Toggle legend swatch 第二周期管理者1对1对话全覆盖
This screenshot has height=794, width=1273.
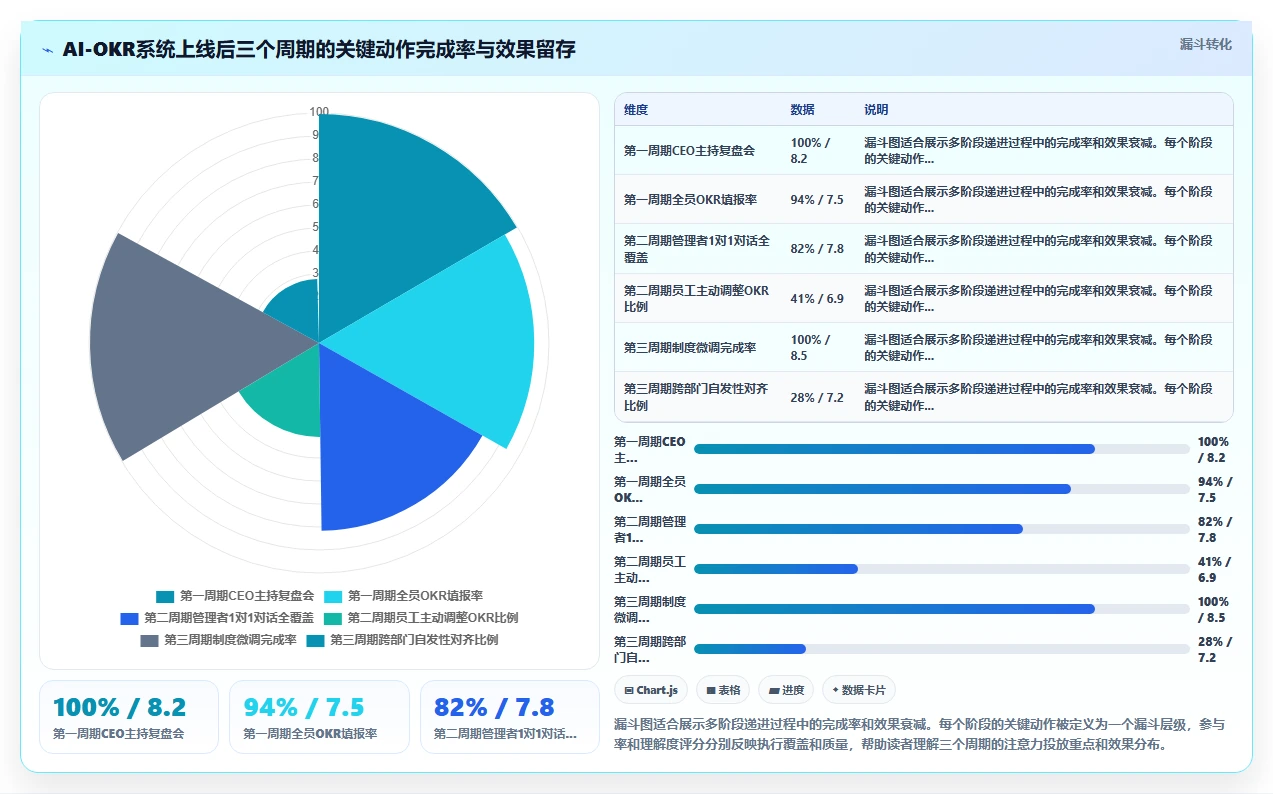point(129,618)
